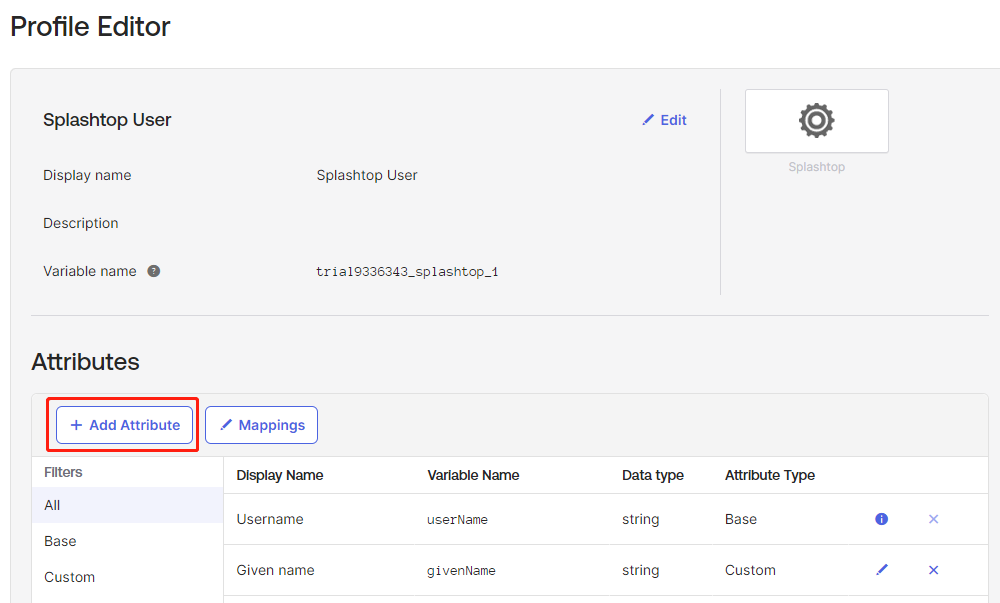Select the Base filter
Image resolution: width=1000 pixels, height=603 pixels.
pyautogui.click(x=128, y=541)
